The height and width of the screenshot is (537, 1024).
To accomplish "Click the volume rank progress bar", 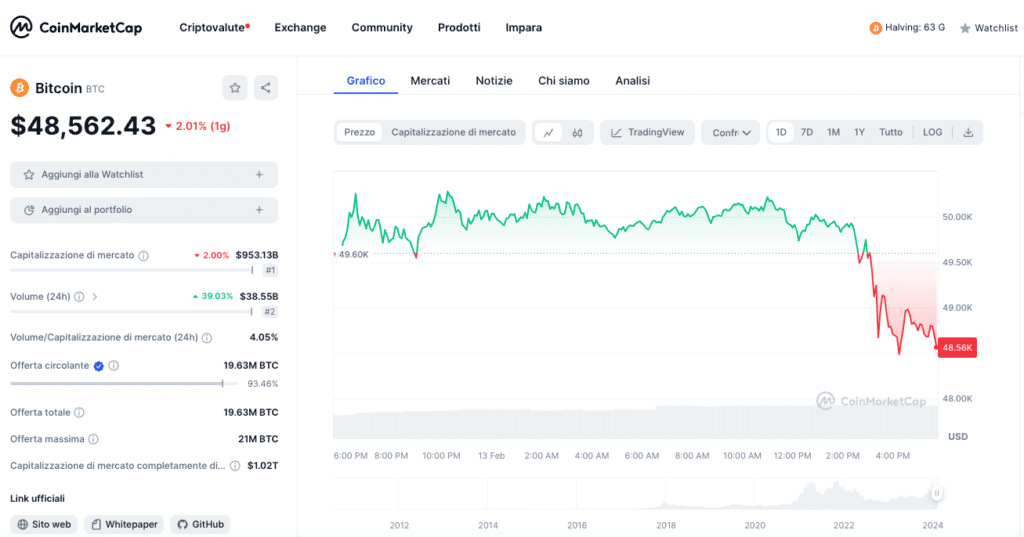I will (131, 312).
